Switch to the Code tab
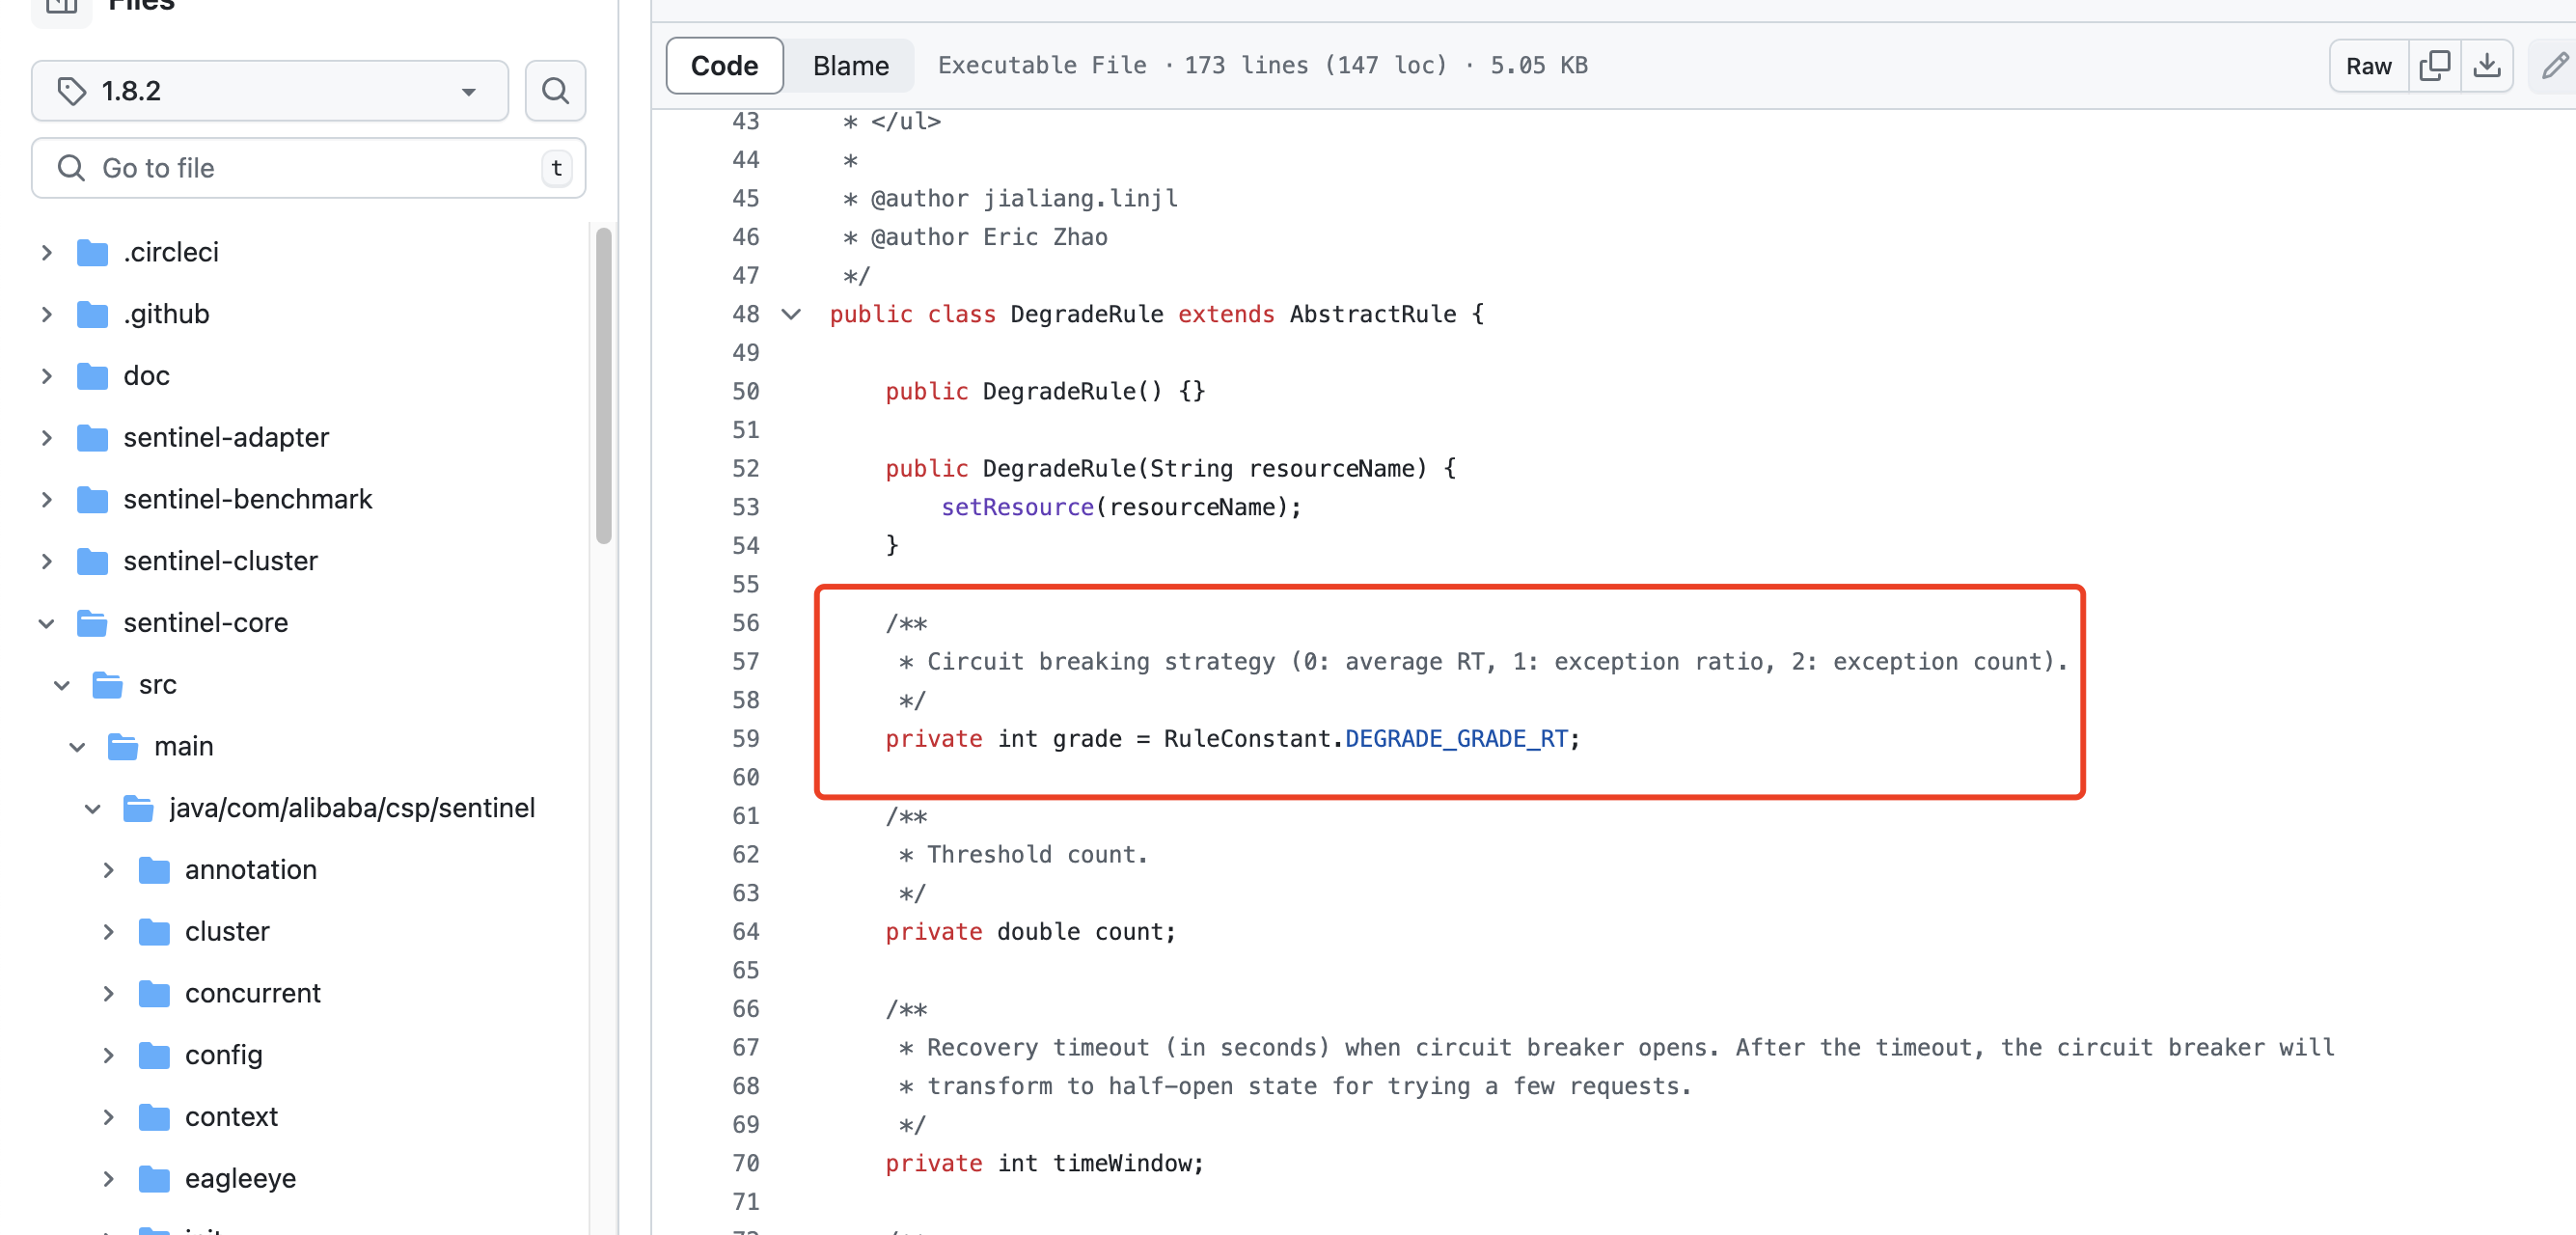The image size is (2576, 1235). point(724,66)
